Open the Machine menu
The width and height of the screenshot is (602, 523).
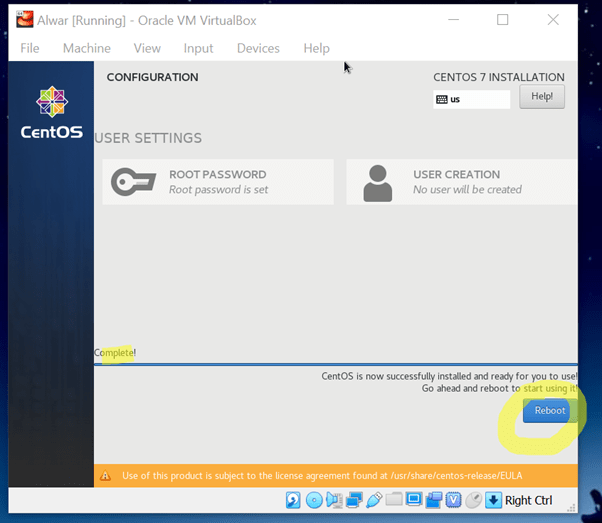click(87, 48)
